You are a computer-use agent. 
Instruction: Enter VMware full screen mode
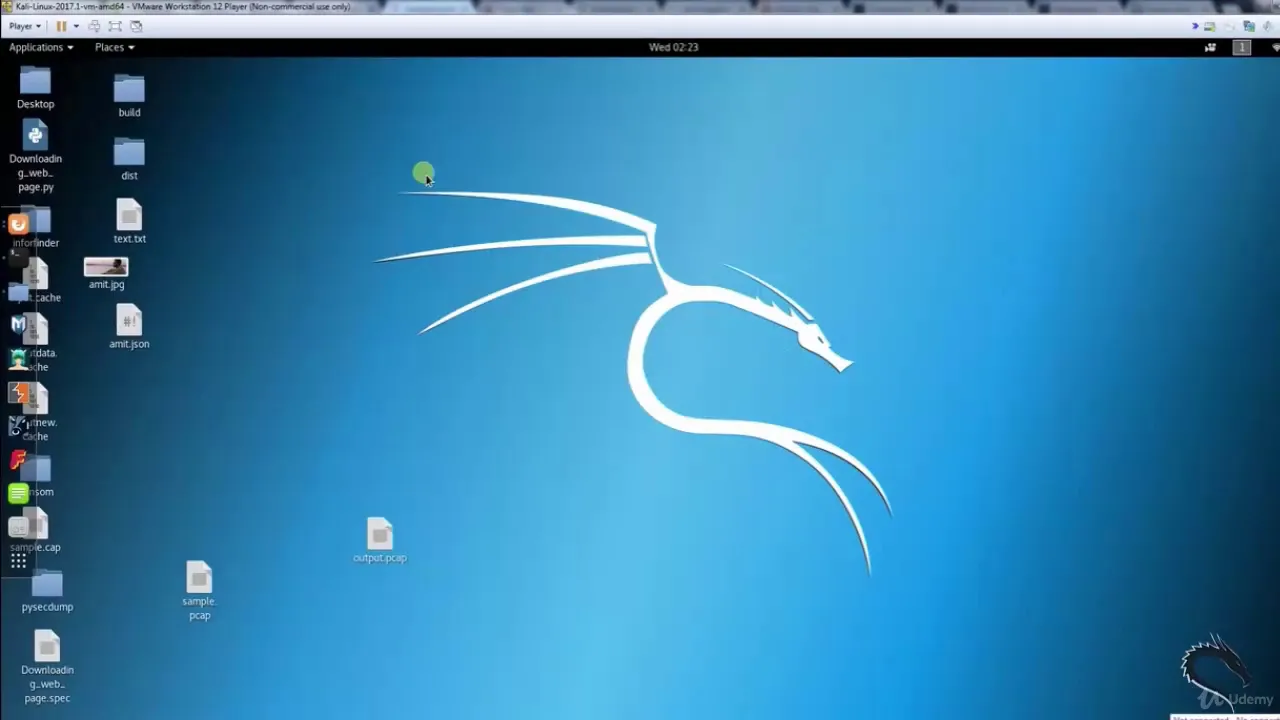point(115,26)
